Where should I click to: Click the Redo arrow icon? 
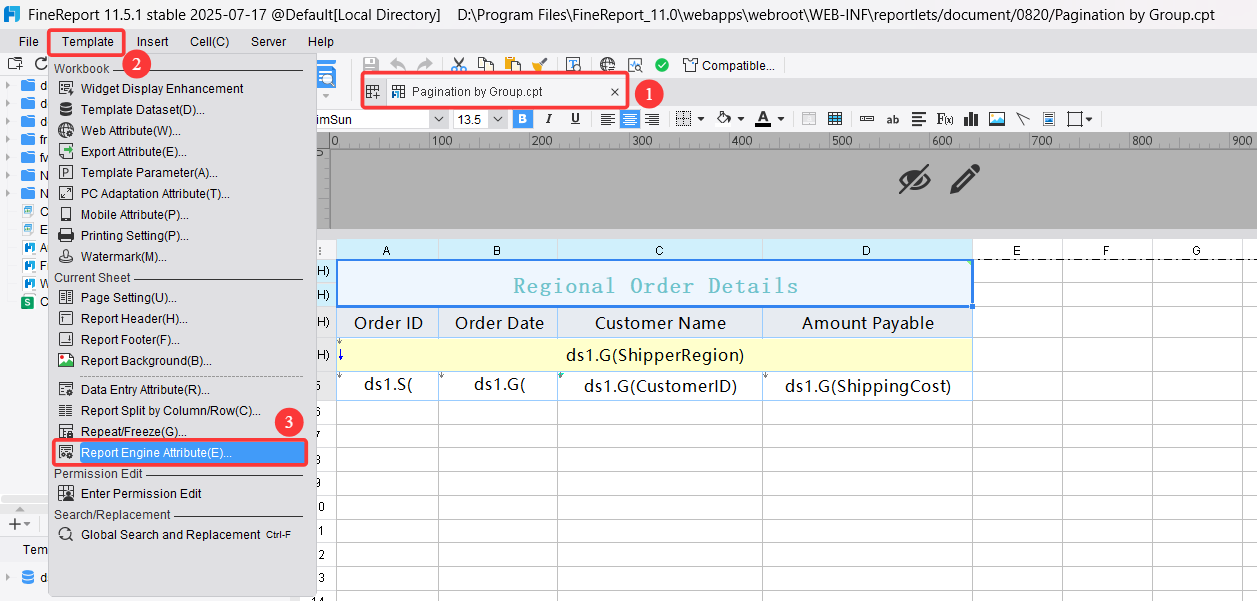(424, 65)
